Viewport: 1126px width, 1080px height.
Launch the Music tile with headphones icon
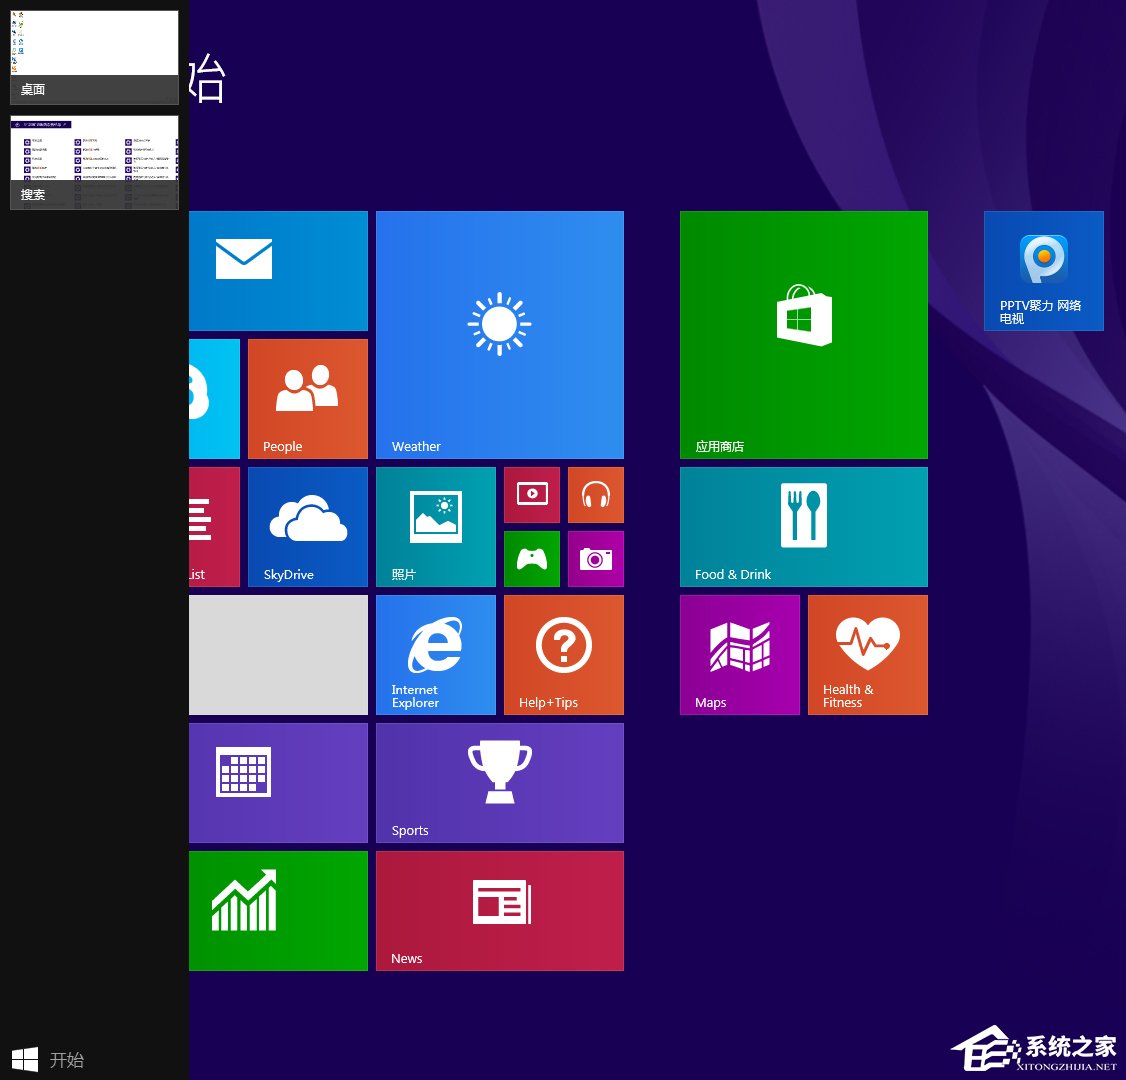[595, 494]
